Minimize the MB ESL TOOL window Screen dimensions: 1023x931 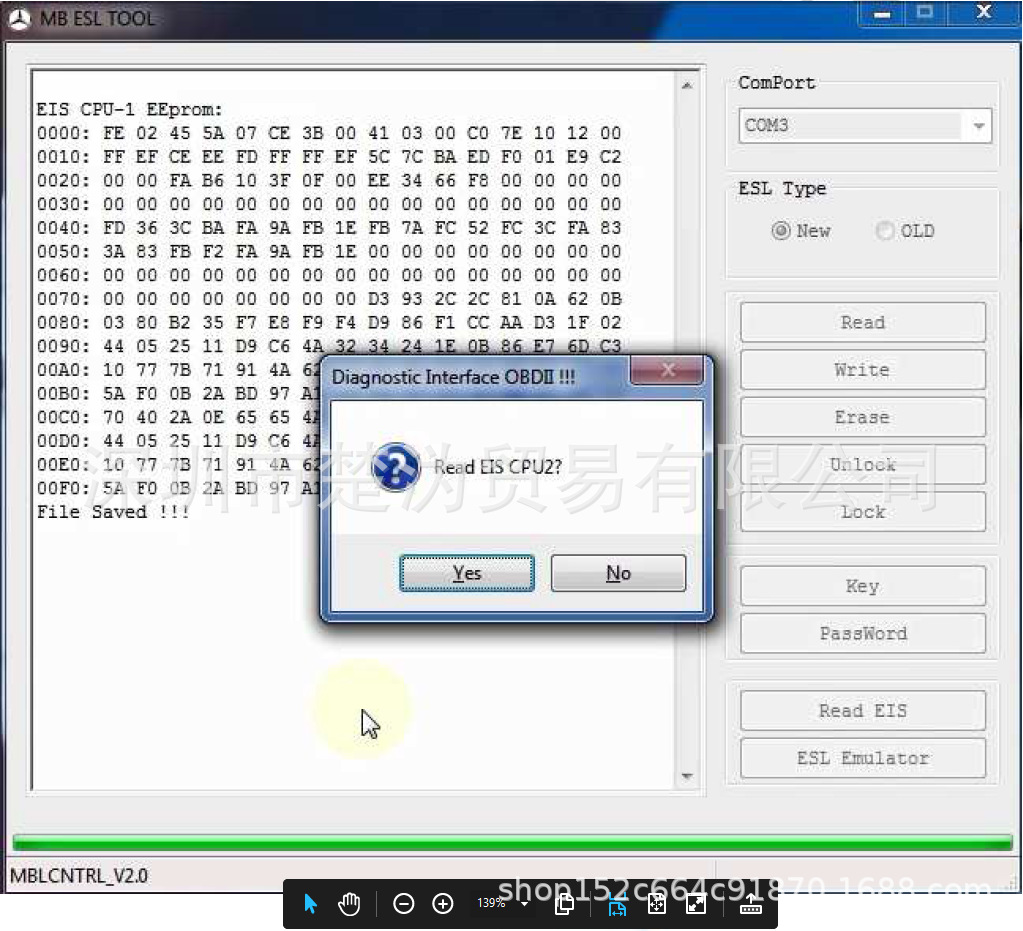click(882, 14)
